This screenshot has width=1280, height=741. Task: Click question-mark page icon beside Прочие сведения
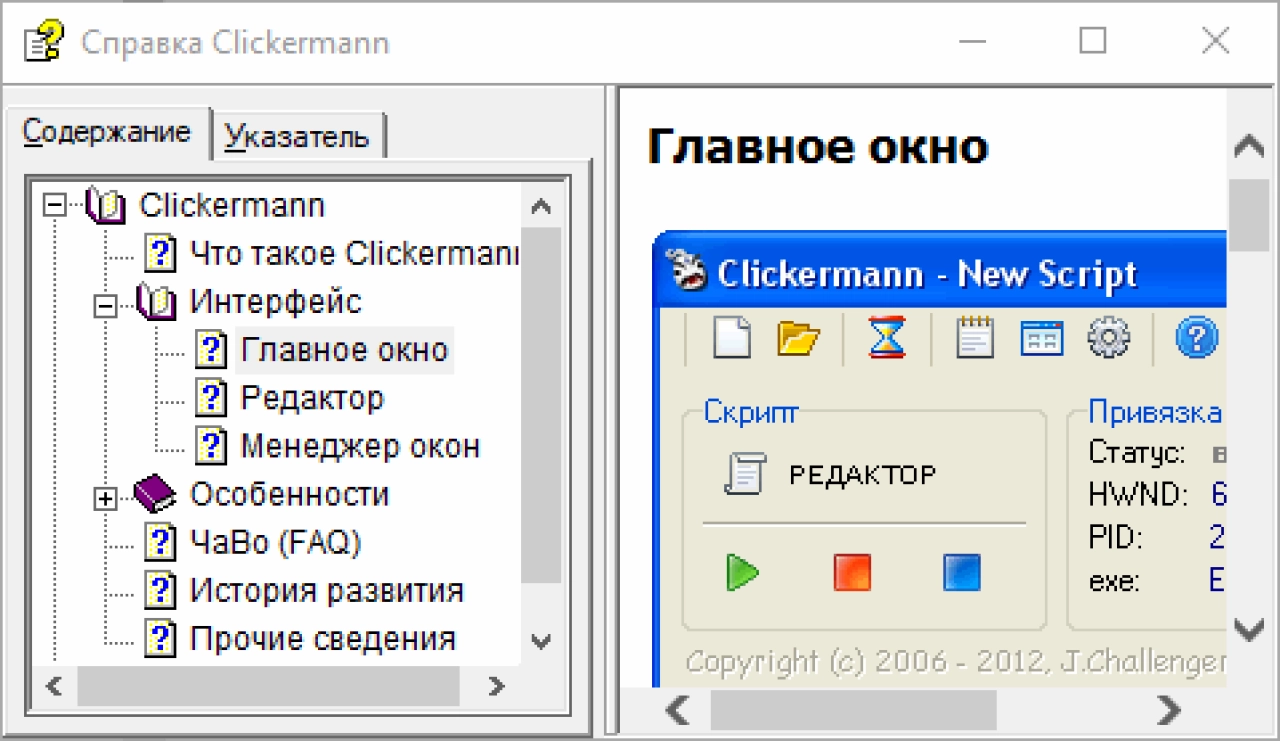click(160, 638)
